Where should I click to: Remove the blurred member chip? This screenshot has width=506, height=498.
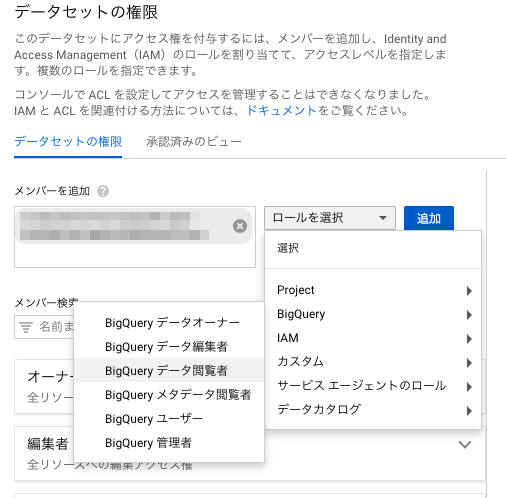[x=240, y=226]
